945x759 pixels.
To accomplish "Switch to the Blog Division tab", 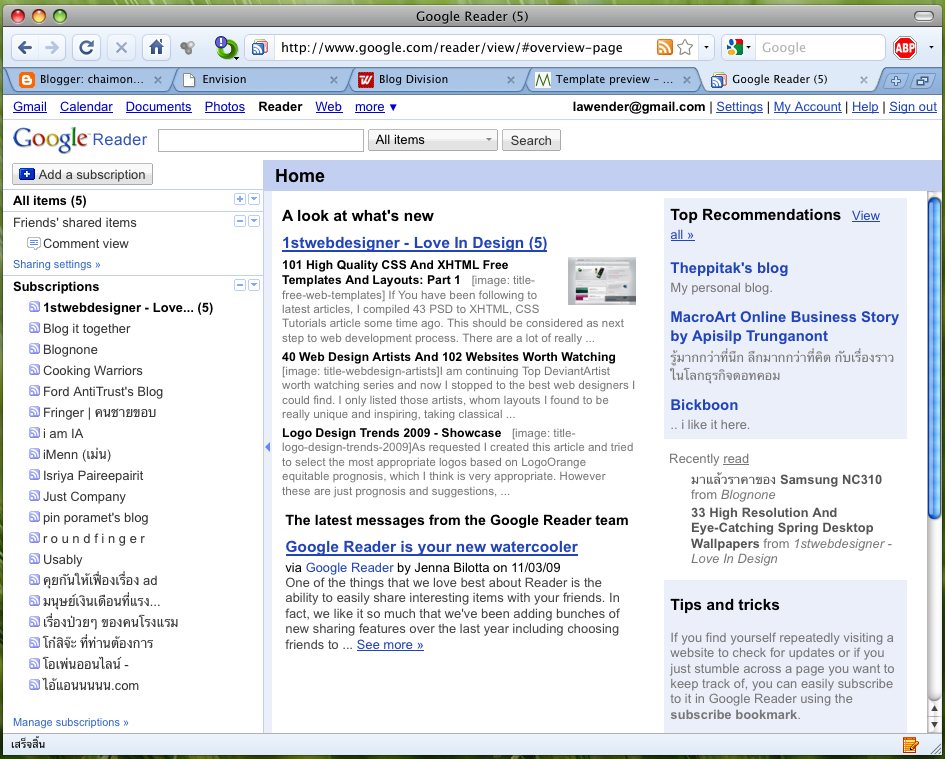I will pyautogui.click(x=434, y=80).
